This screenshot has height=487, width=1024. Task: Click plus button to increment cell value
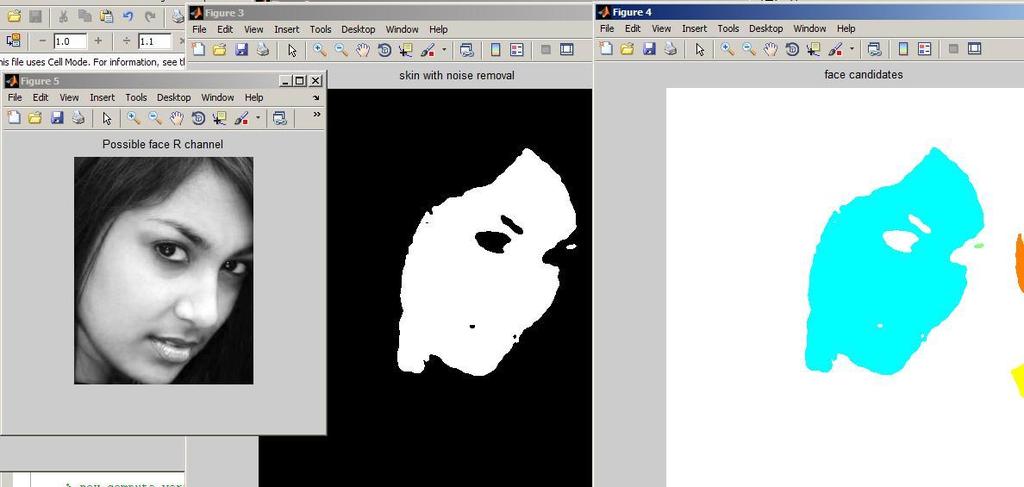(x=98, y=41)
